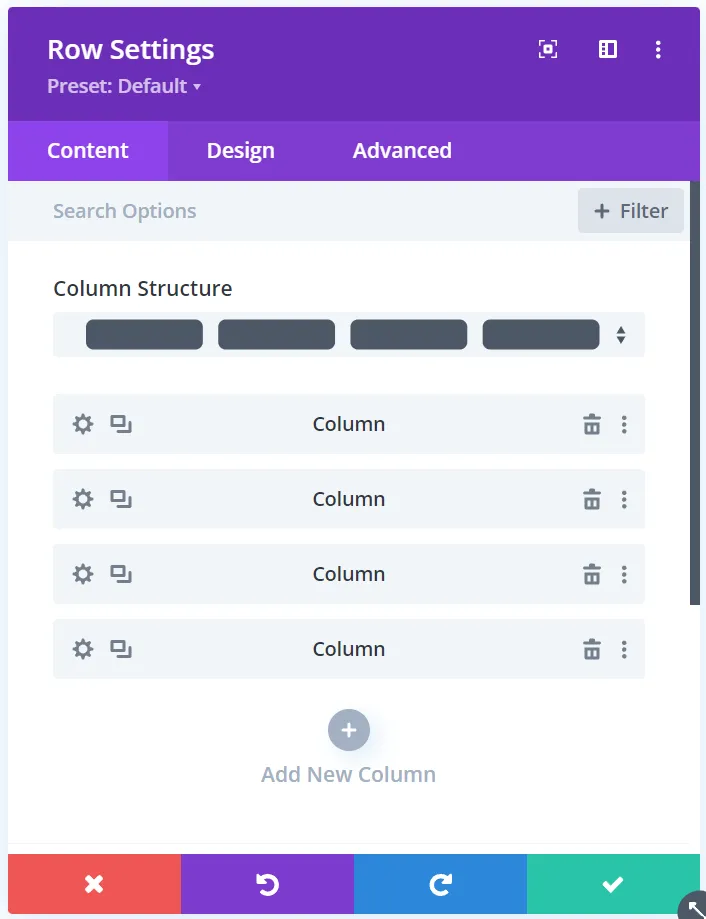Expand the Preset: Default dropdown

pos(124,86)
